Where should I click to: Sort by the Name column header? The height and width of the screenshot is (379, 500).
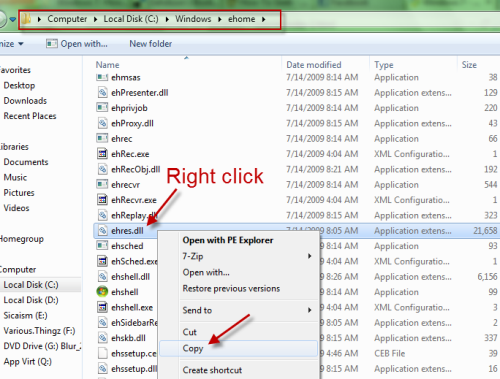[x=107, y=65]
